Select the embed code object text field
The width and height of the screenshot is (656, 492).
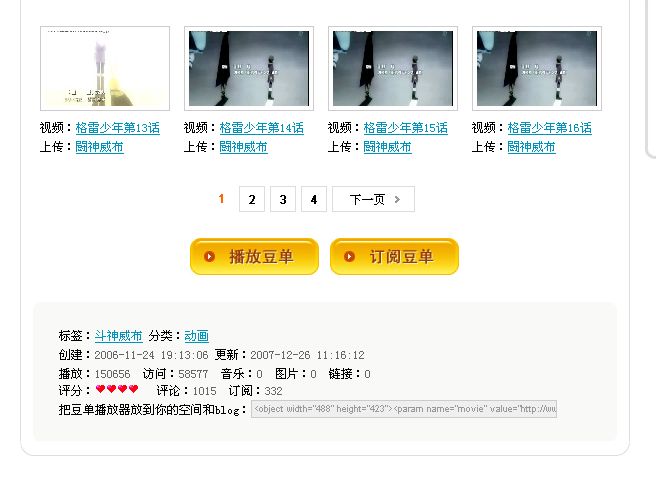(x=404, y=409)
